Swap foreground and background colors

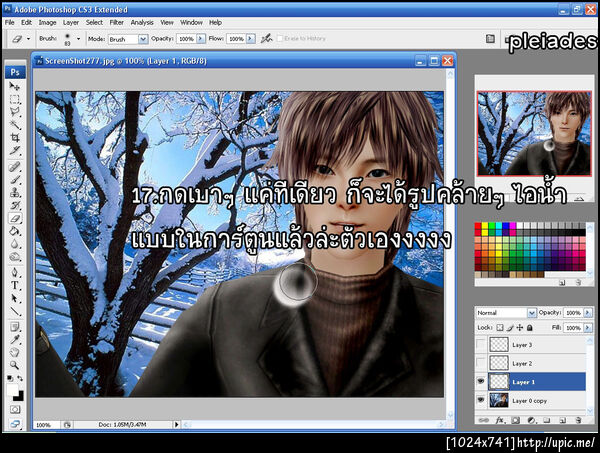[20, 379]
